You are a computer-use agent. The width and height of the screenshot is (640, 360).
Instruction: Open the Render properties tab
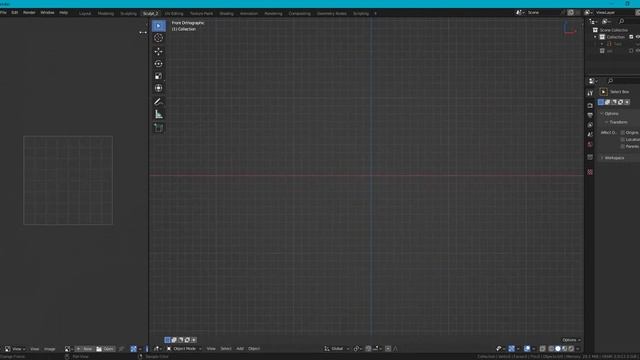[590, 106]
